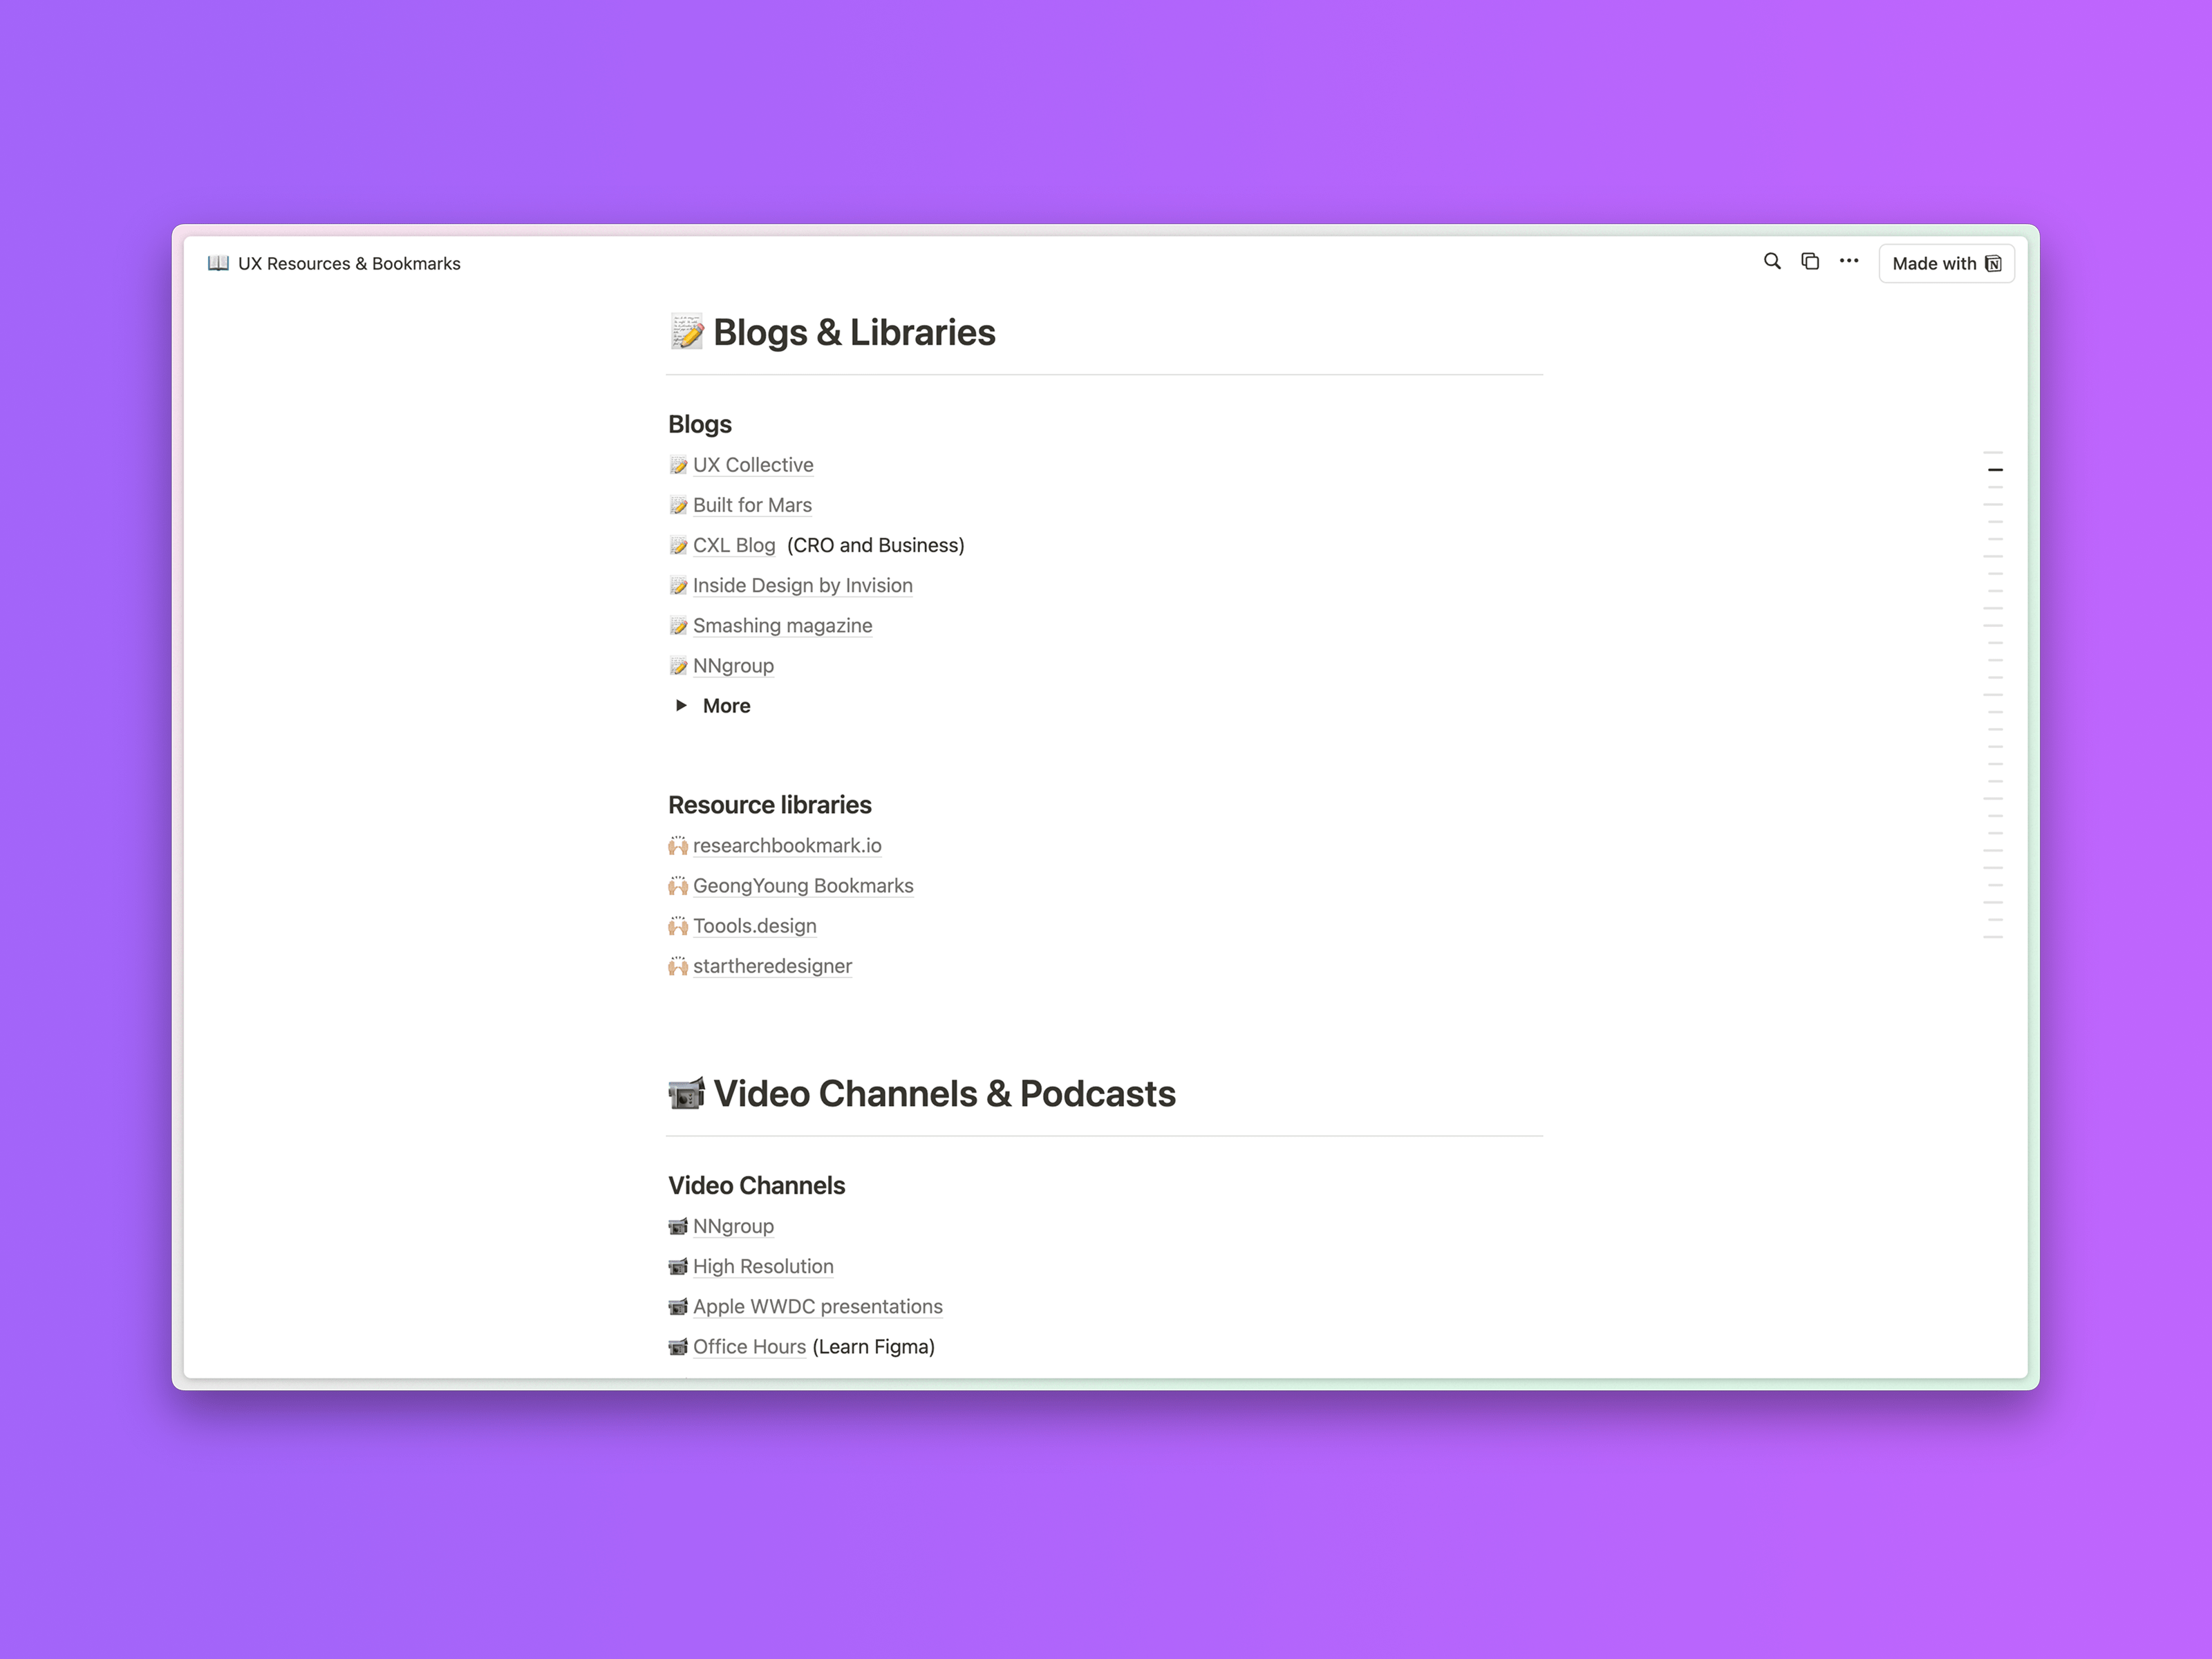
Task: Open the GeongYoung Bookmarks link
Action: (x=803, y=886)
